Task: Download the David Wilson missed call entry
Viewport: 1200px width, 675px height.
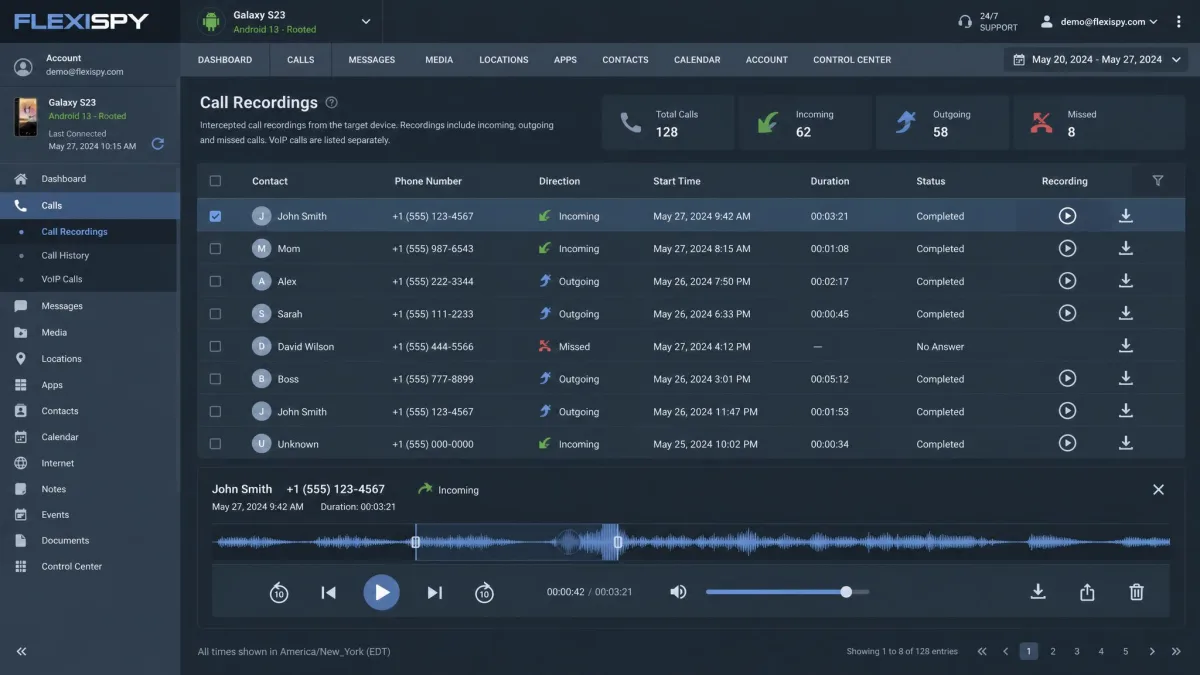Action: point(1125,346)
